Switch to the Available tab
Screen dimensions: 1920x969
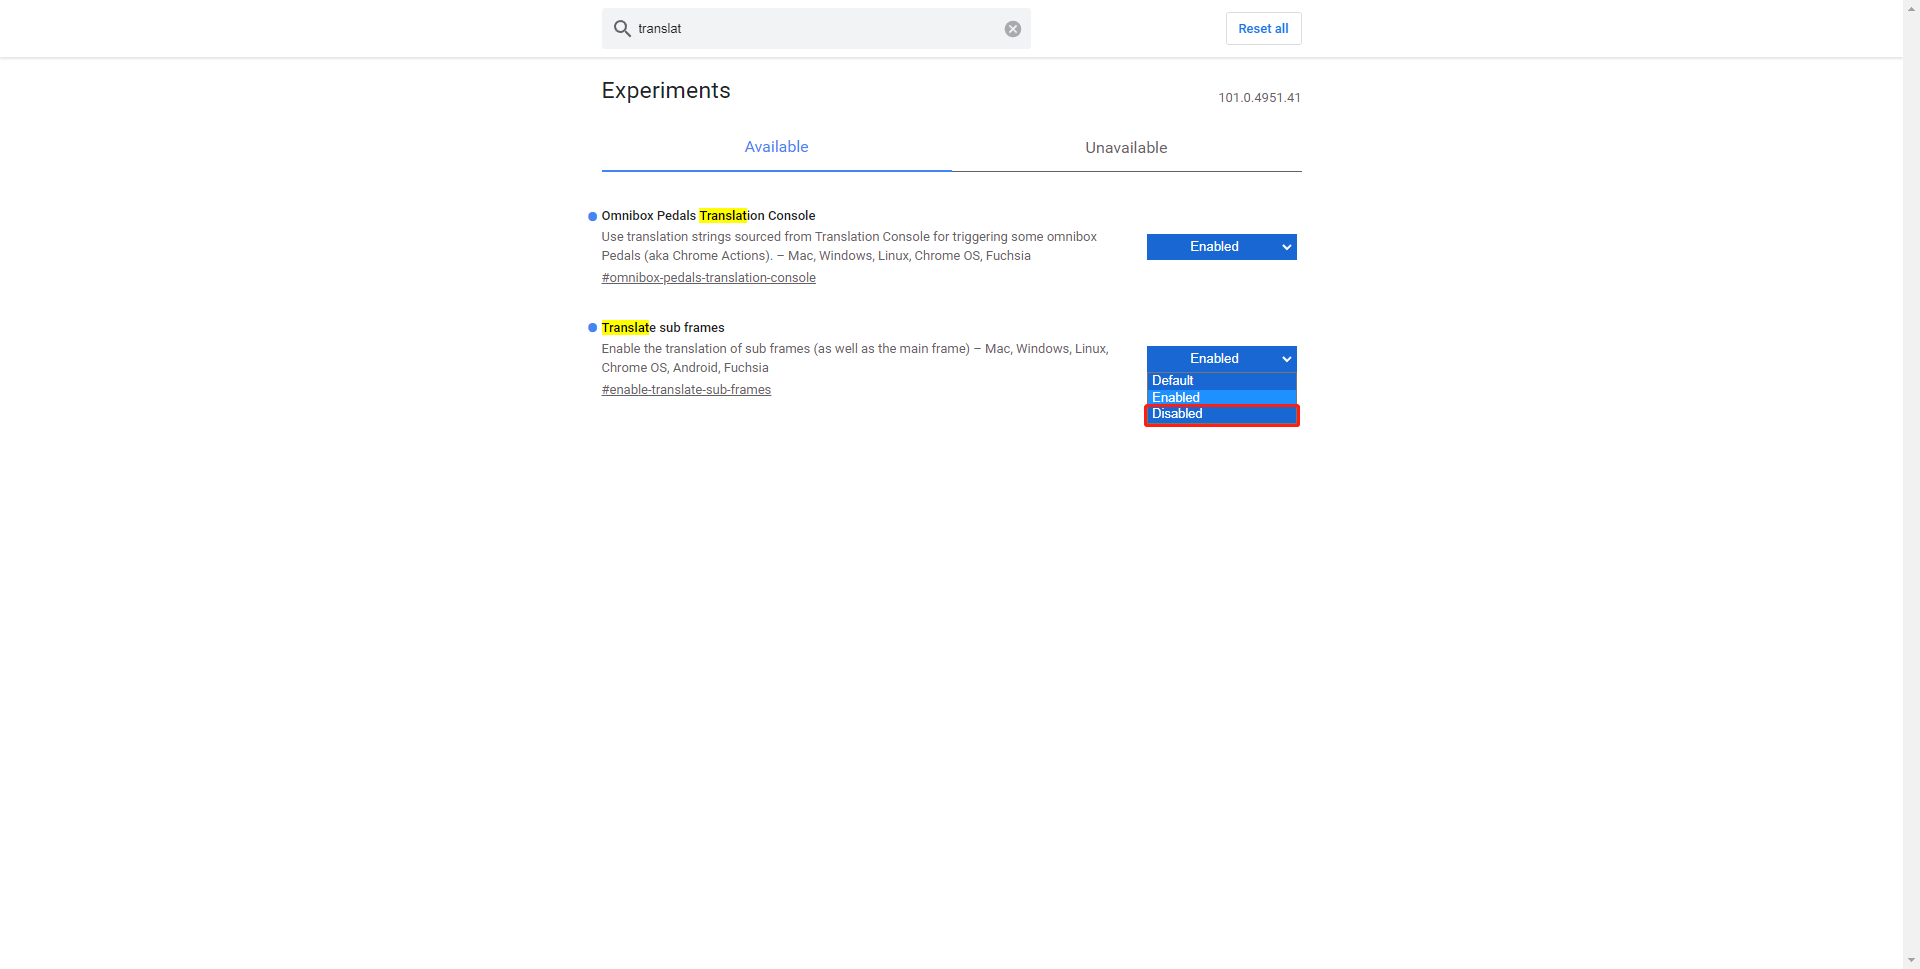(x=776, y=147)
